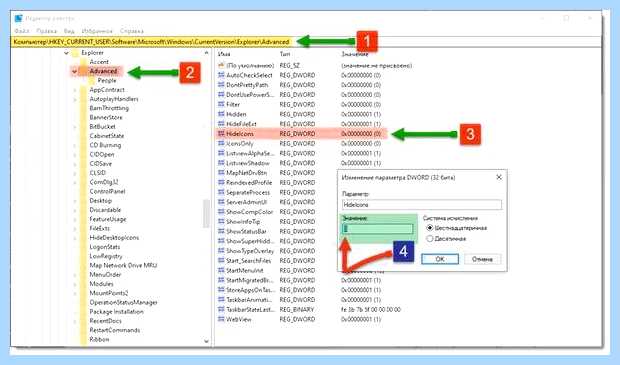Click the folder icon of the Explorer key

click(75, 53)
